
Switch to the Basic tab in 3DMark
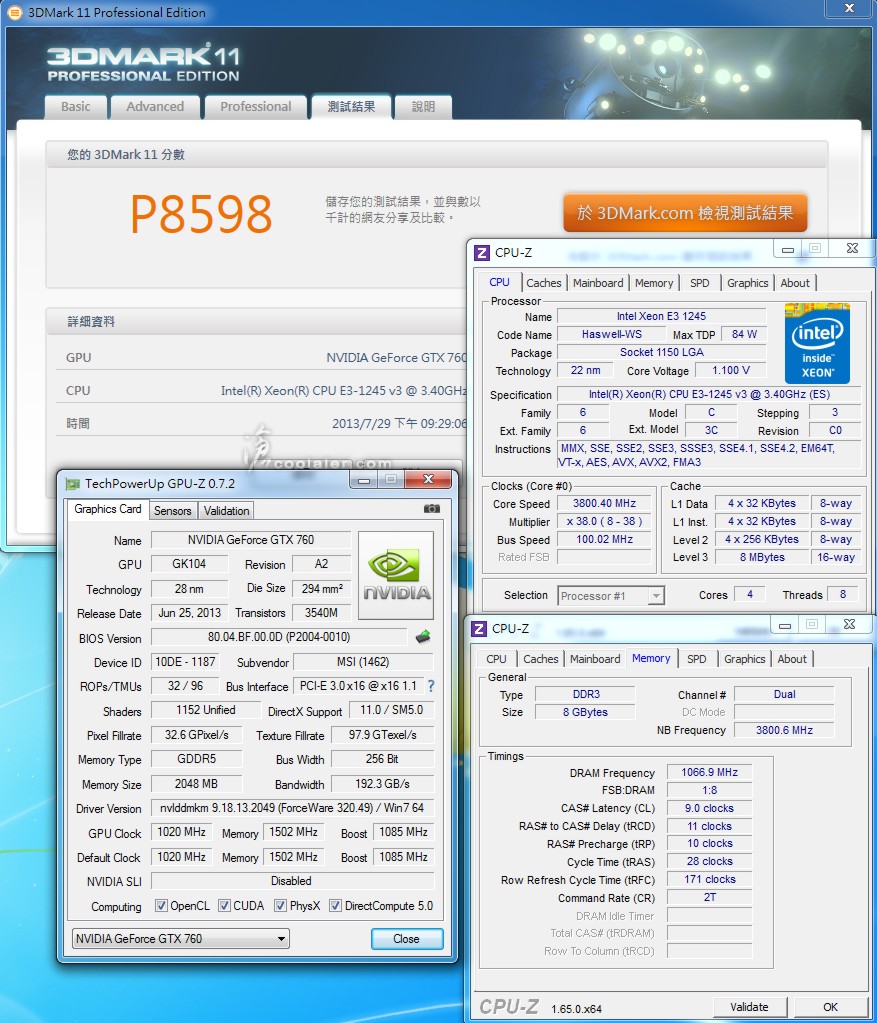tap(76, 107)
